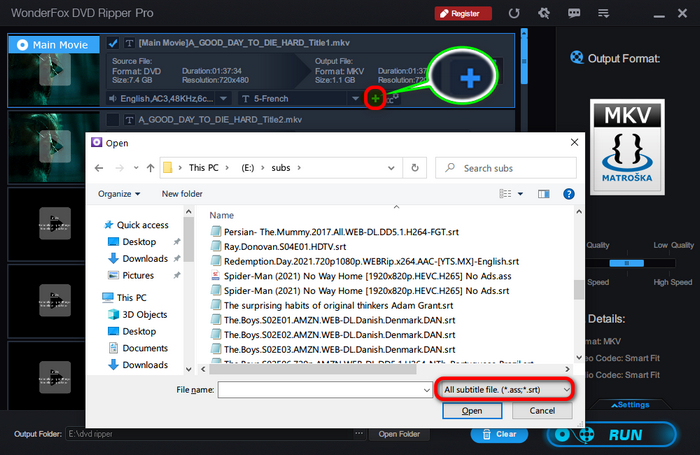The image size is (700, 455).
Task: Open the Settings tab in WonderFox
Action: click(x=630, y=405)
